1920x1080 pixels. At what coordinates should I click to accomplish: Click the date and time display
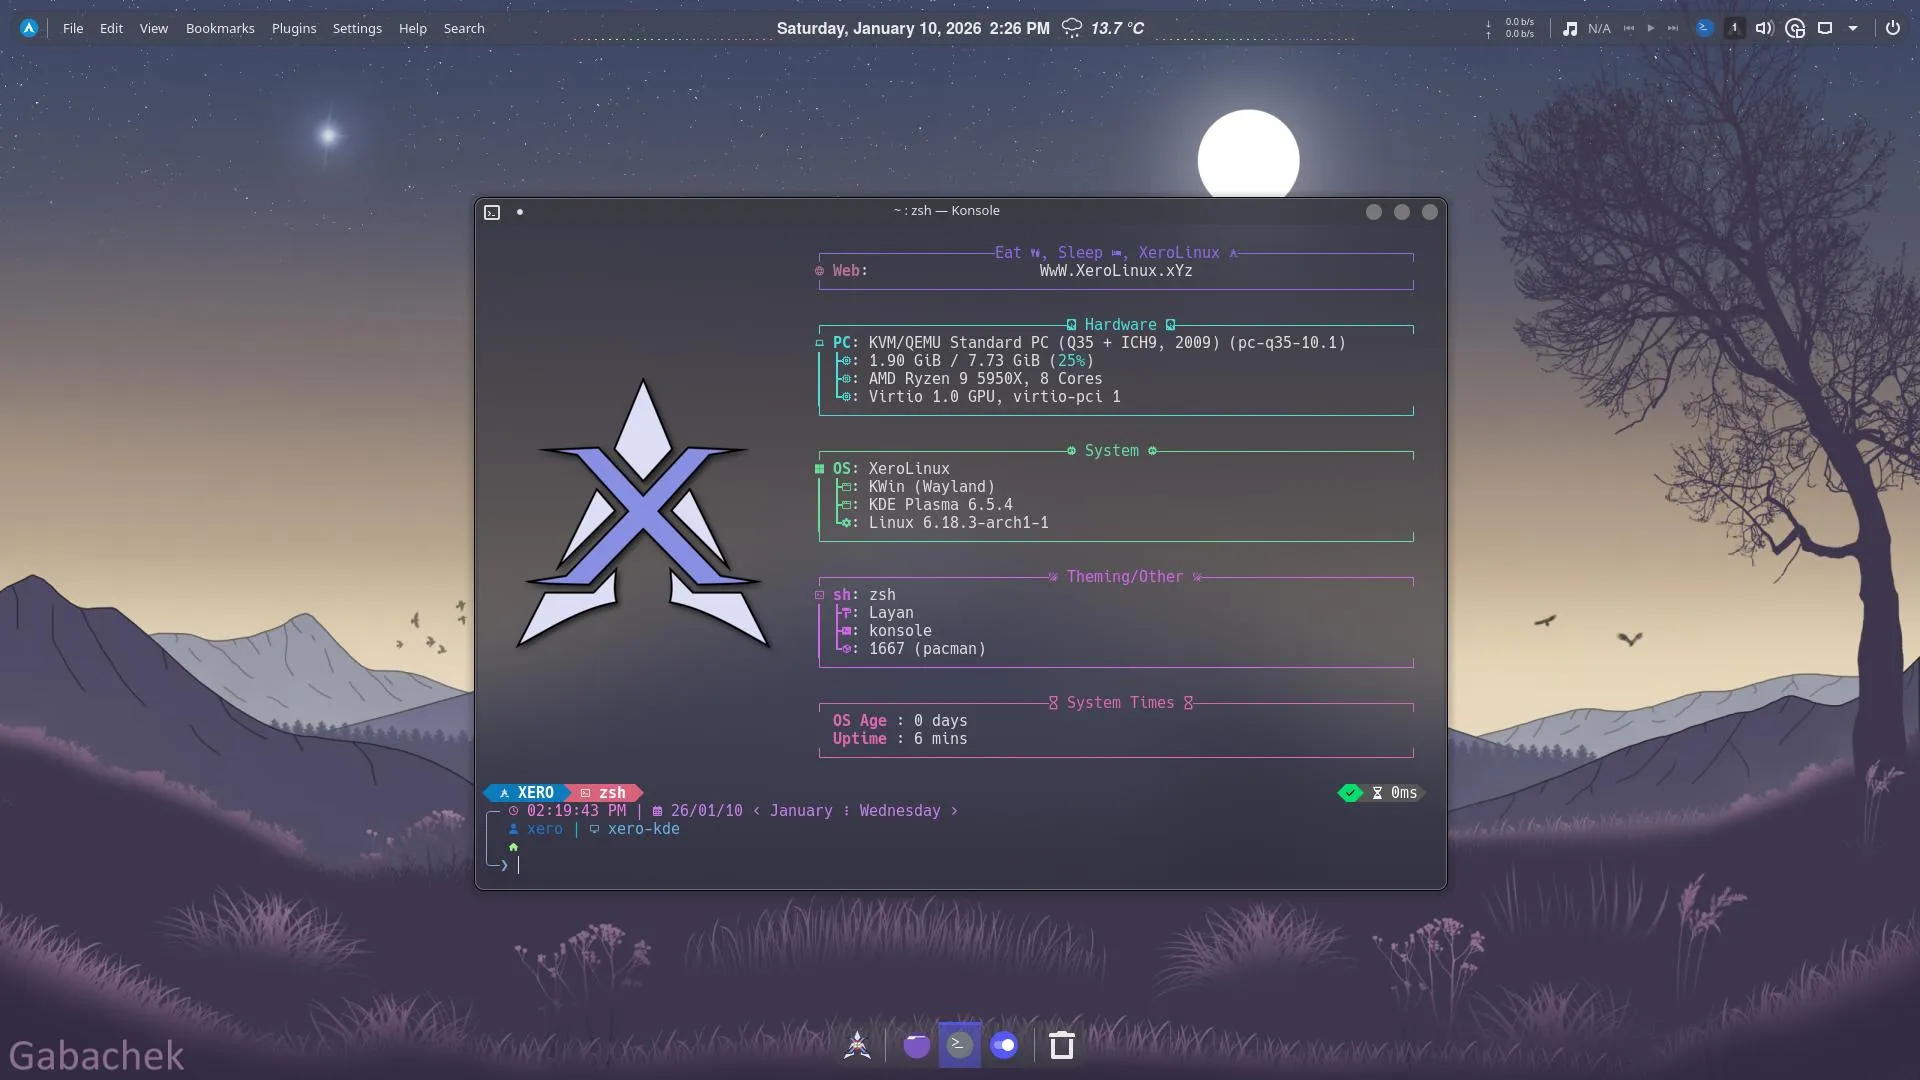912,28
